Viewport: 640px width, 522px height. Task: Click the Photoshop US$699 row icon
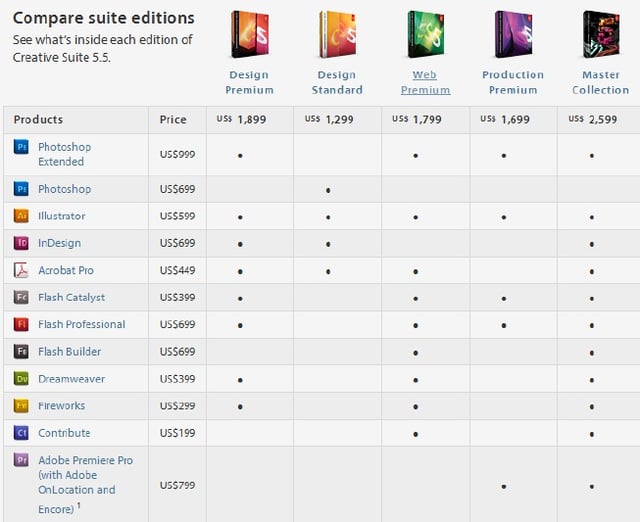tap(21, 189)
